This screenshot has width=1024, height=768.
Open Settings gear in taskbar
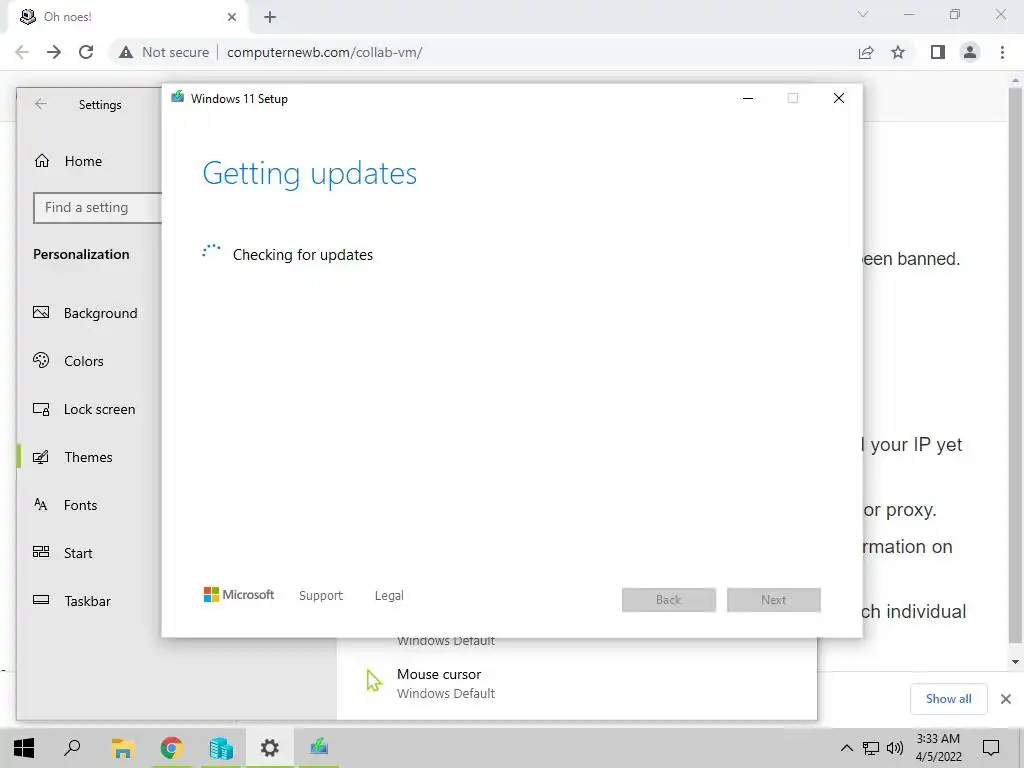pos(270,748)
